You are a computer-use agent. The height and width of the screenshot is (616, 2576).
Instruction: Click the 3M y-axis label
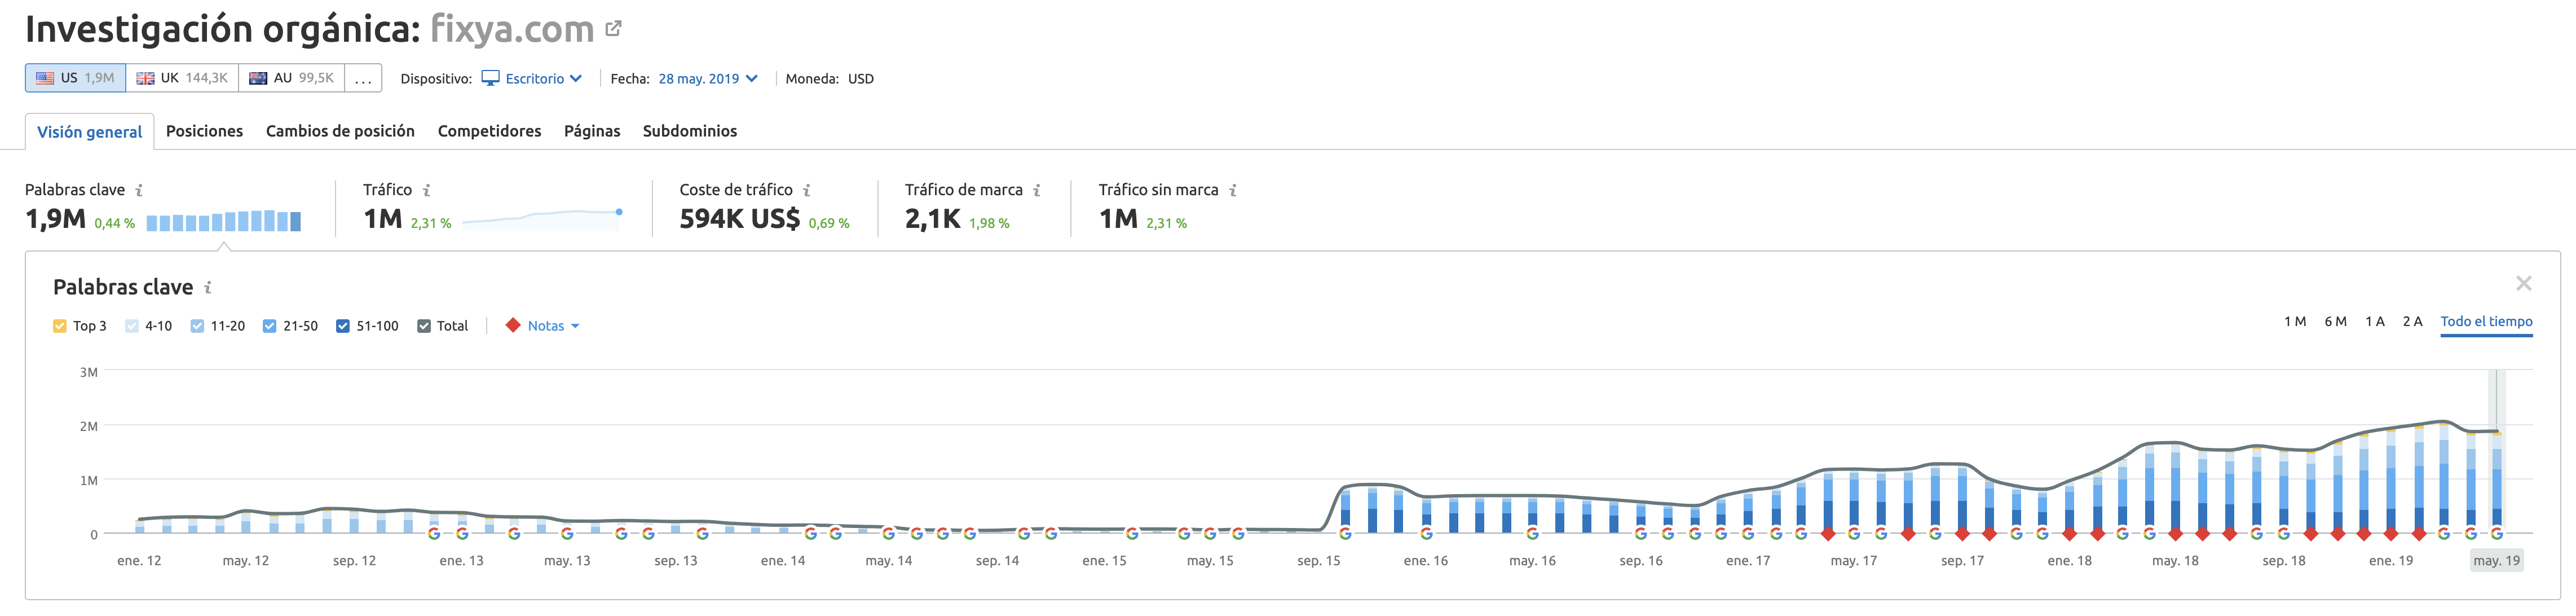pyautogui.click(x=89, y=372)
